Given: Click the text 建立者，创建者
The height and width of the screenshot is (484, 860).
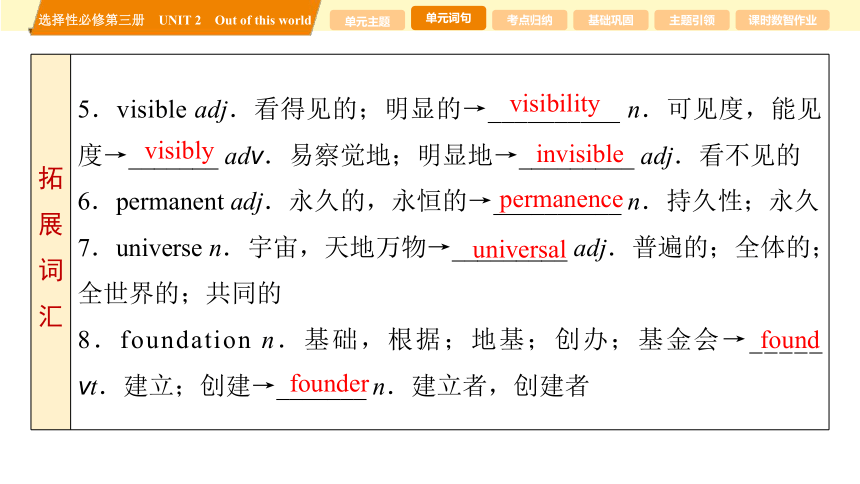Looking at the screenshot, I should (501, 386).
